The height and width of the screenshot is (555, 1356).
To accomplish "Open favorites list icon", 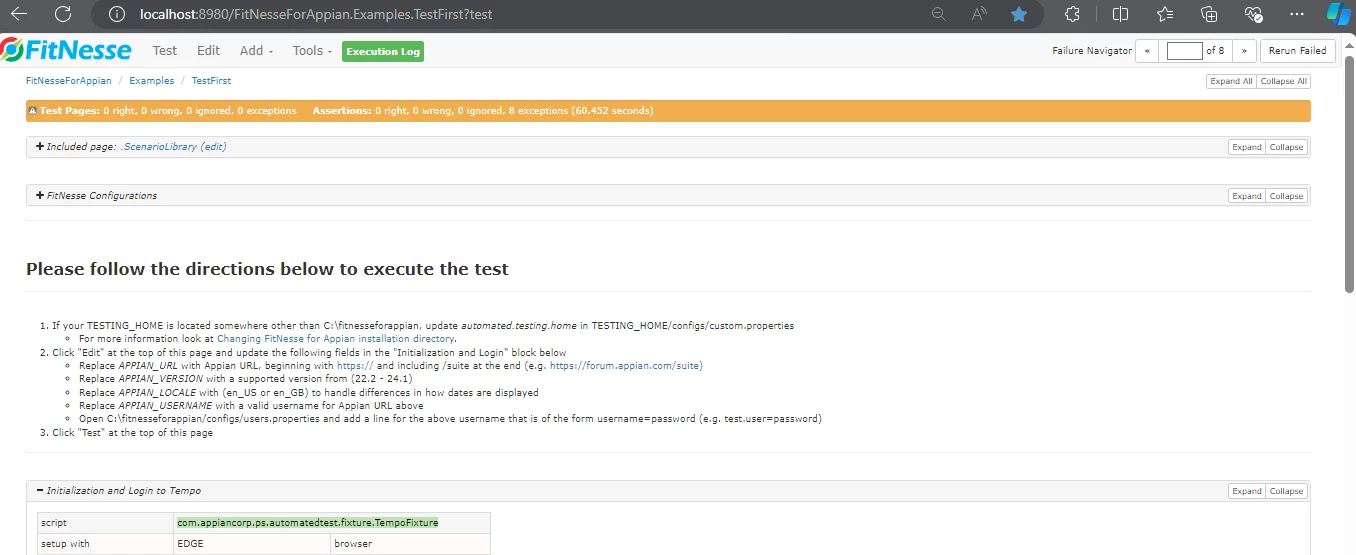I will 1165,14.
